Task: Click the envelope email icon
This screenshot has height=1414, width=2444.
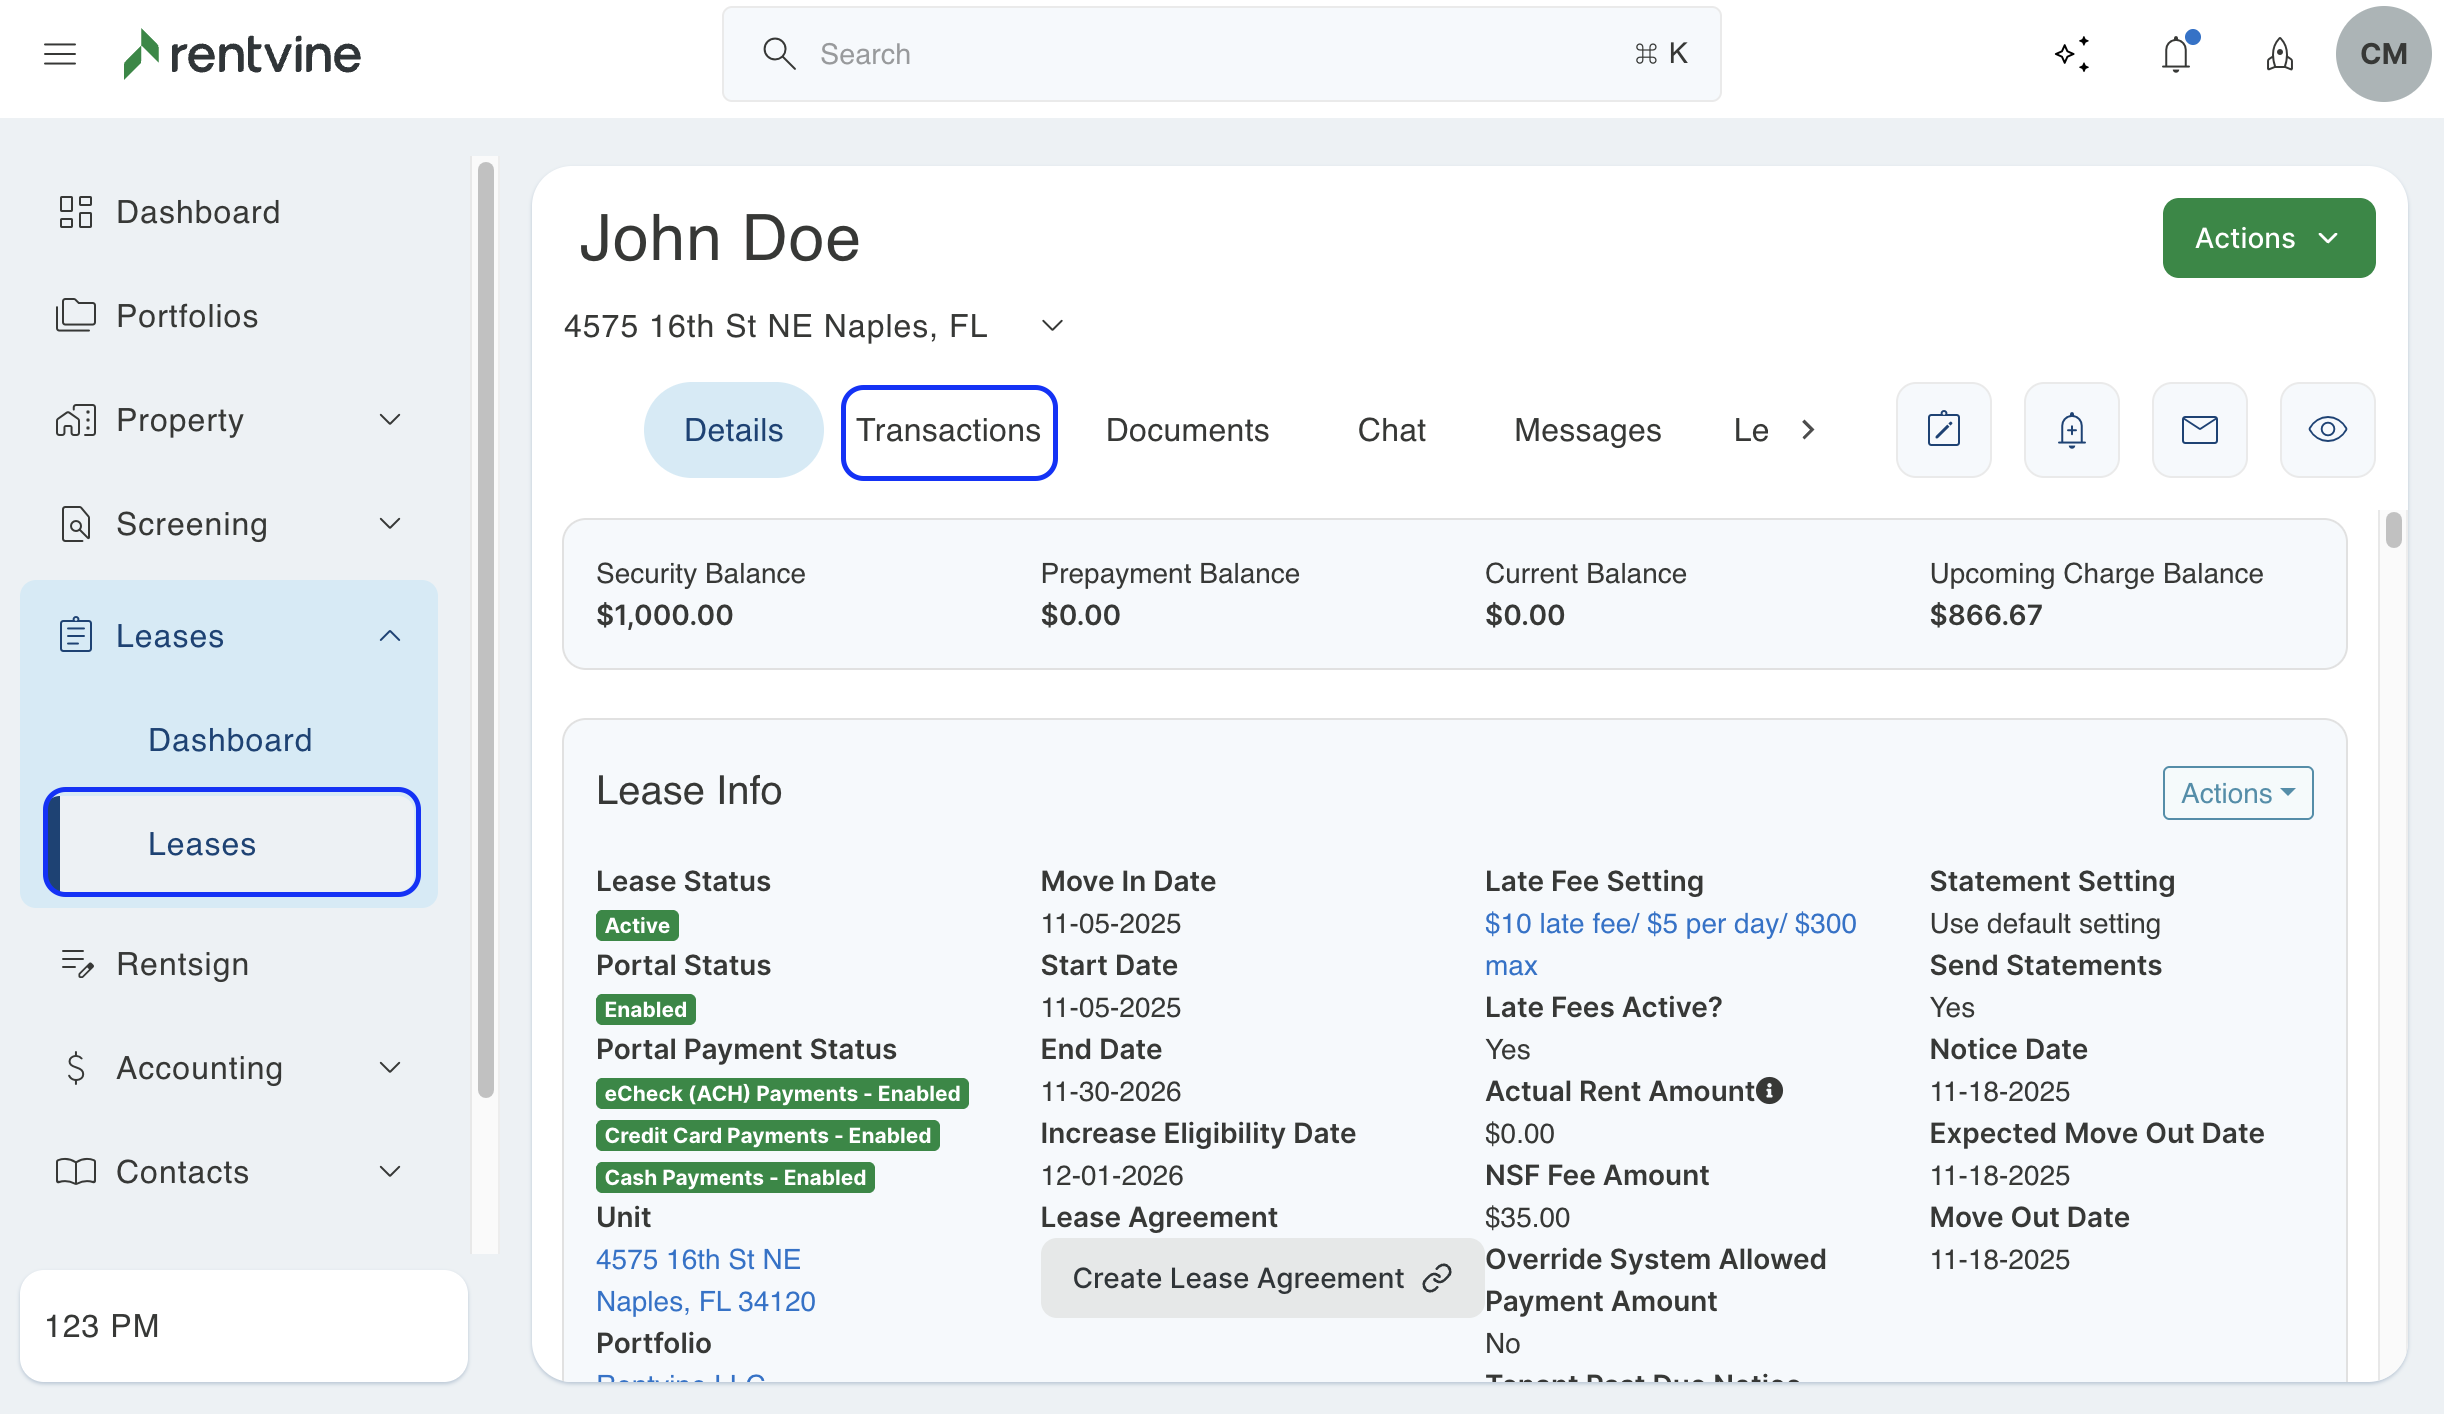Action: [x=2199, y=430]
